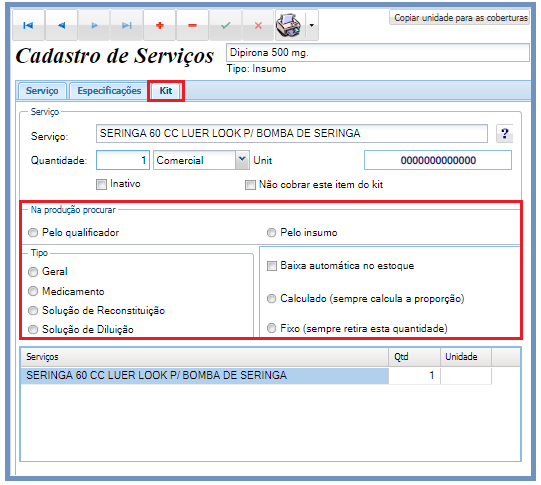Switch to the Especificações tab
The width and height of the screenshot is (541, 485).
tap(109, 91)
